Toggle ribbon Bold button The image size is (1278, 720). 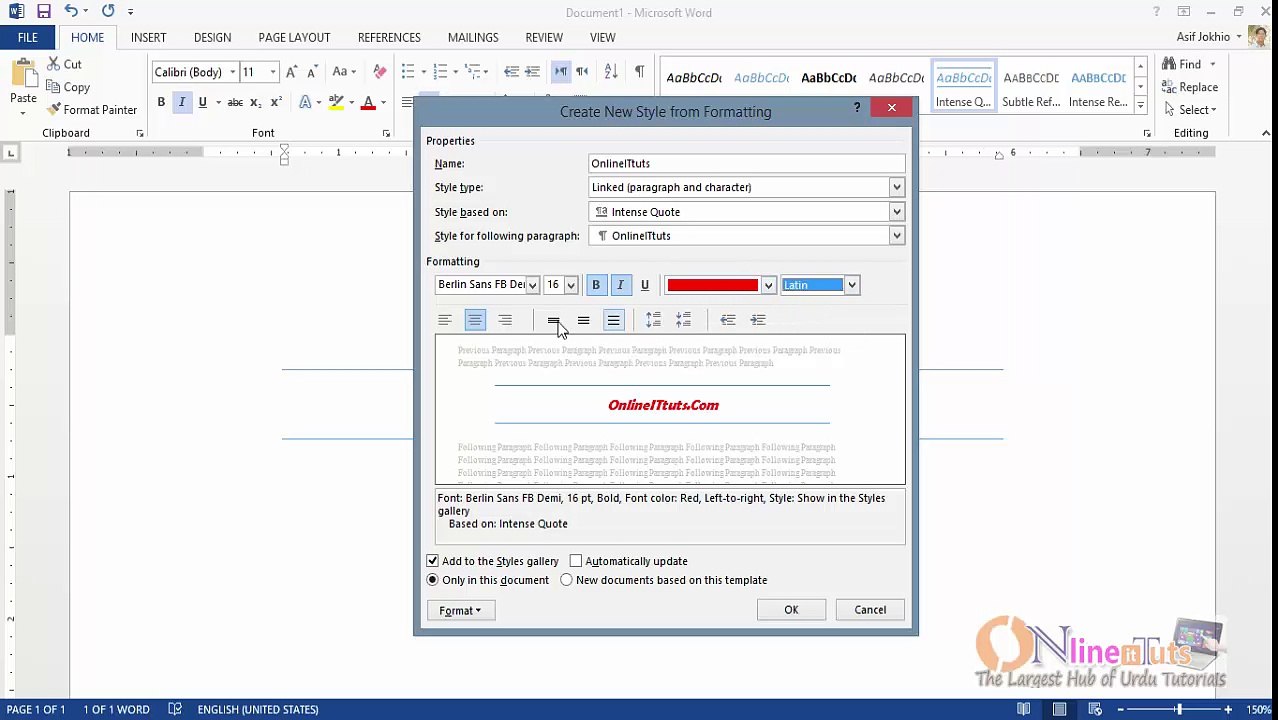point(161,102)
